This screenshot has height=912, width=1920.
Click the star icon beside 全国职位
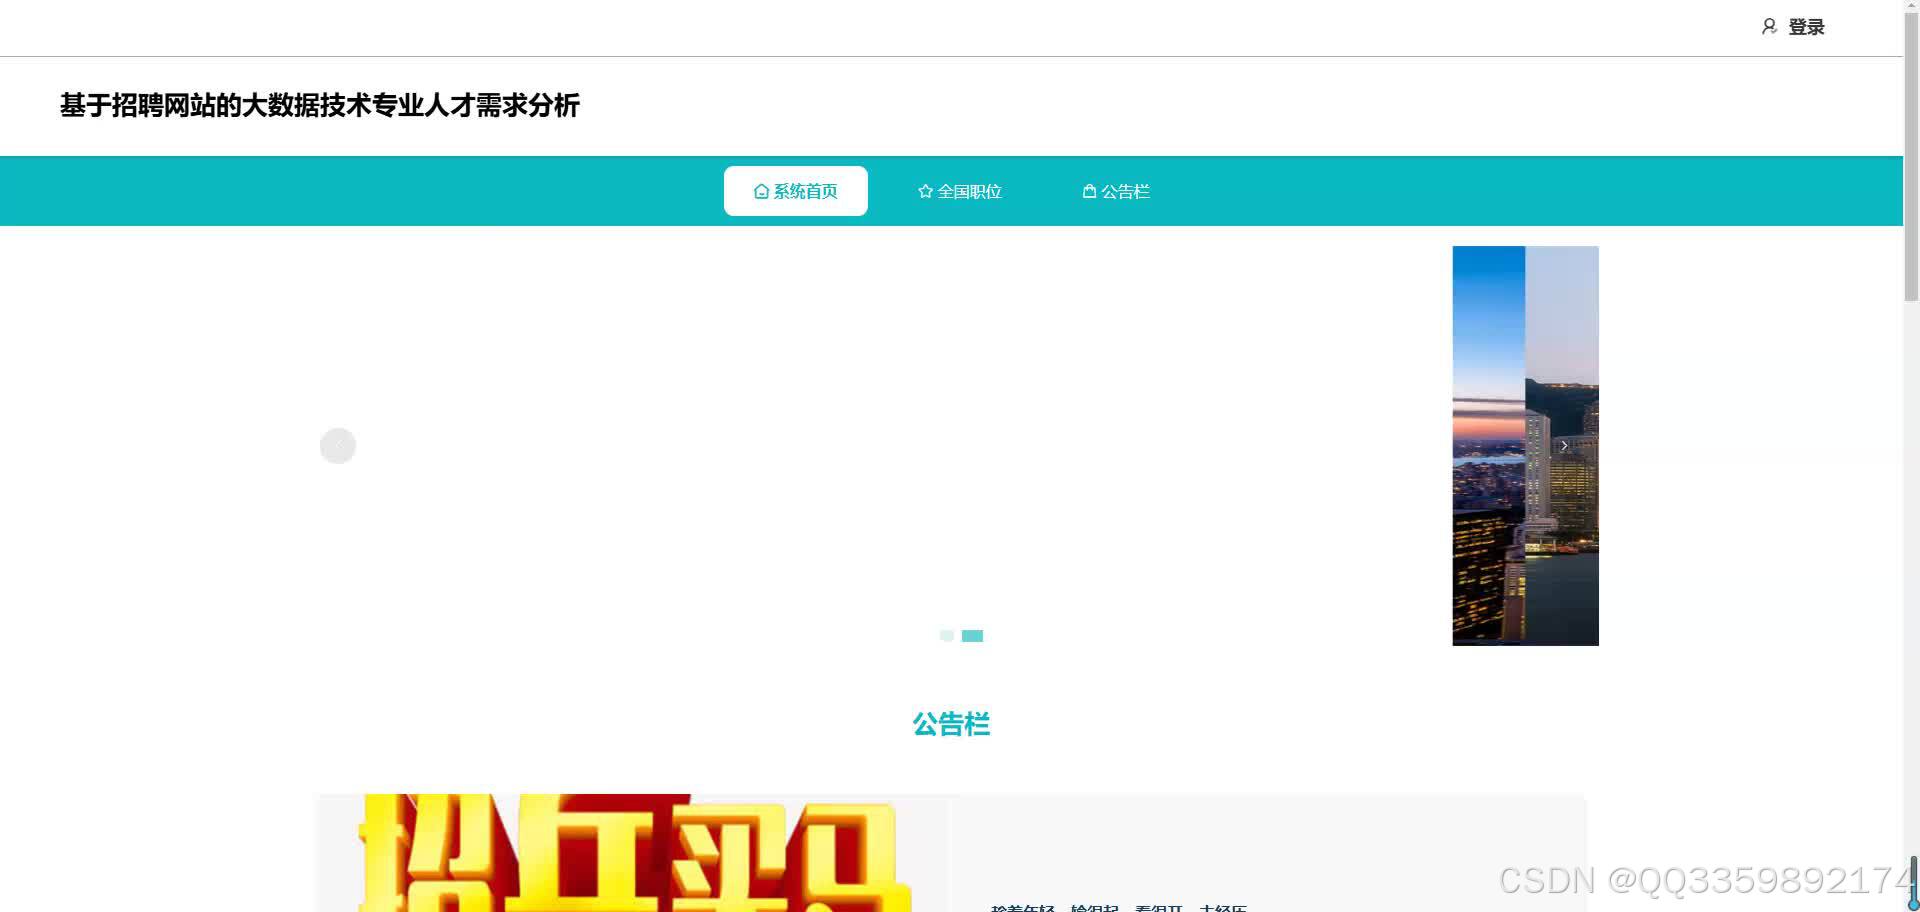925,190
